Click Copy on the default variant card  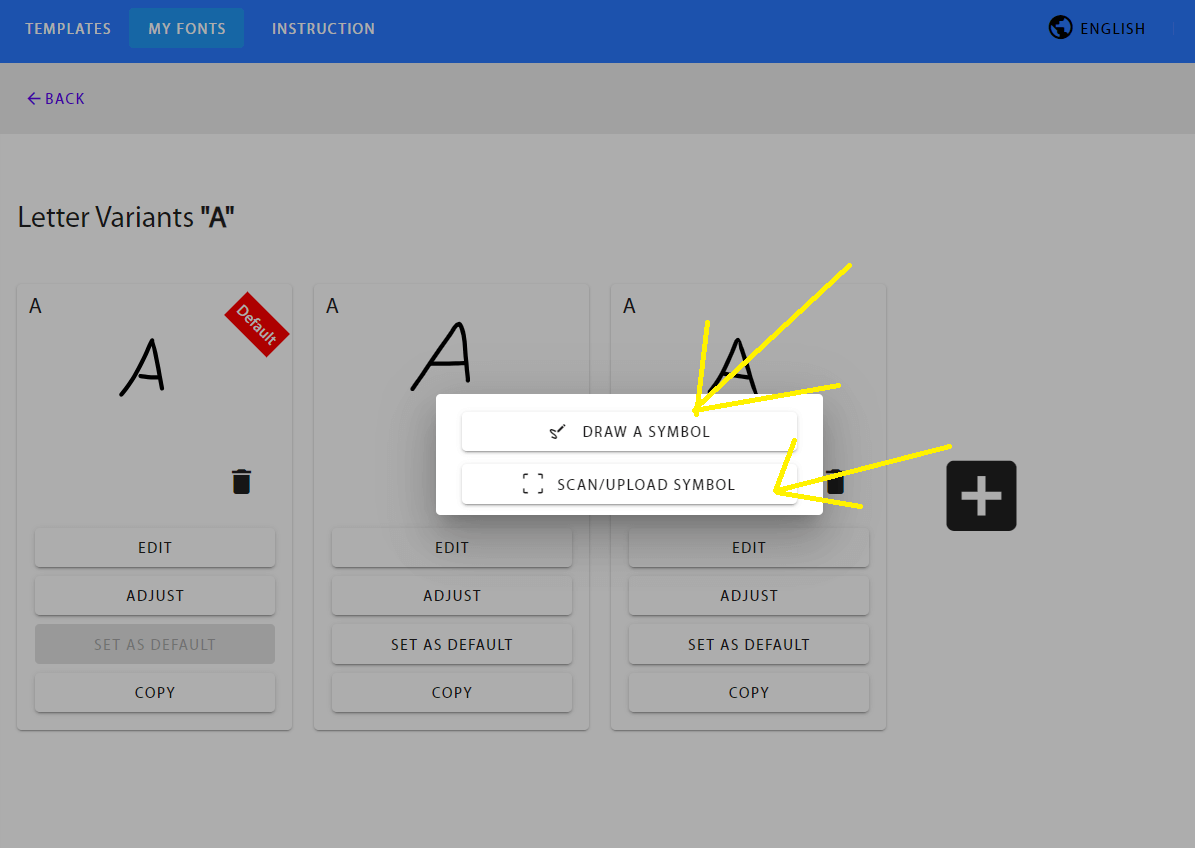155,693
